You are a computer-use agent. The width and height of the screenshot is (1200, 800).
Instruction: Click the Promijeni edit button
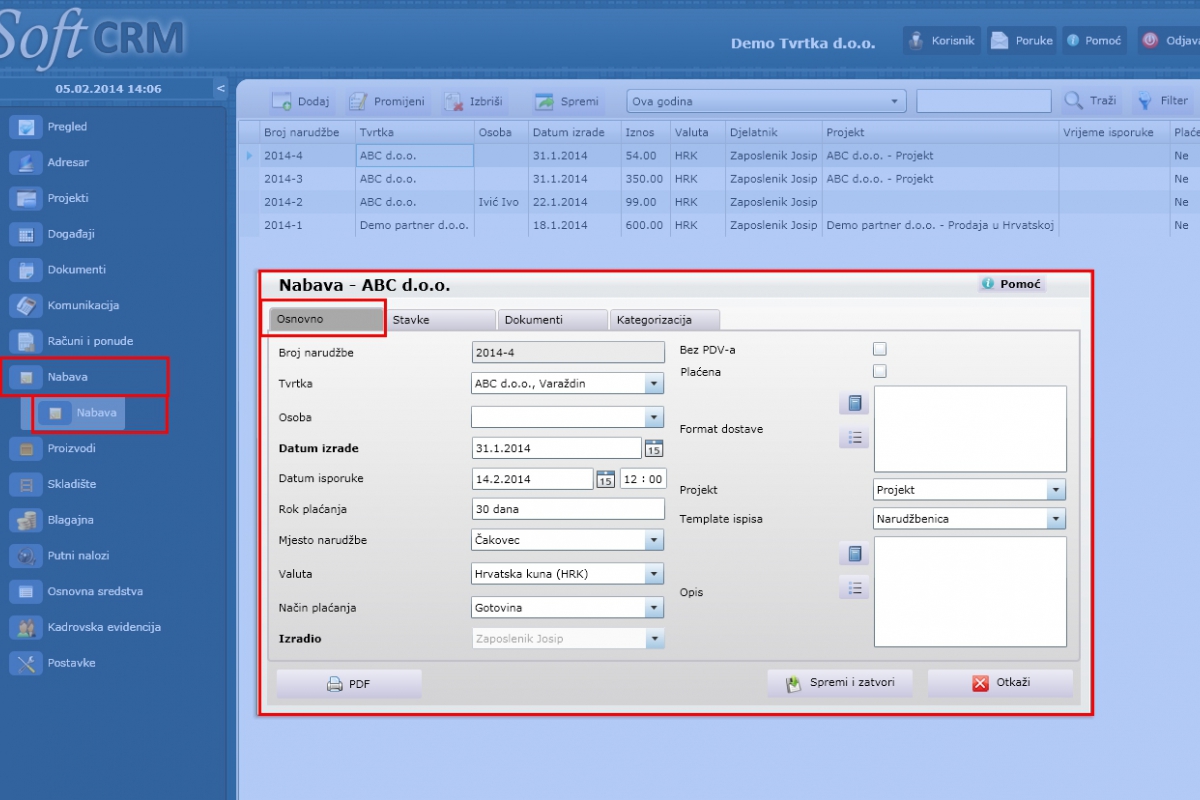click(387, 101)
